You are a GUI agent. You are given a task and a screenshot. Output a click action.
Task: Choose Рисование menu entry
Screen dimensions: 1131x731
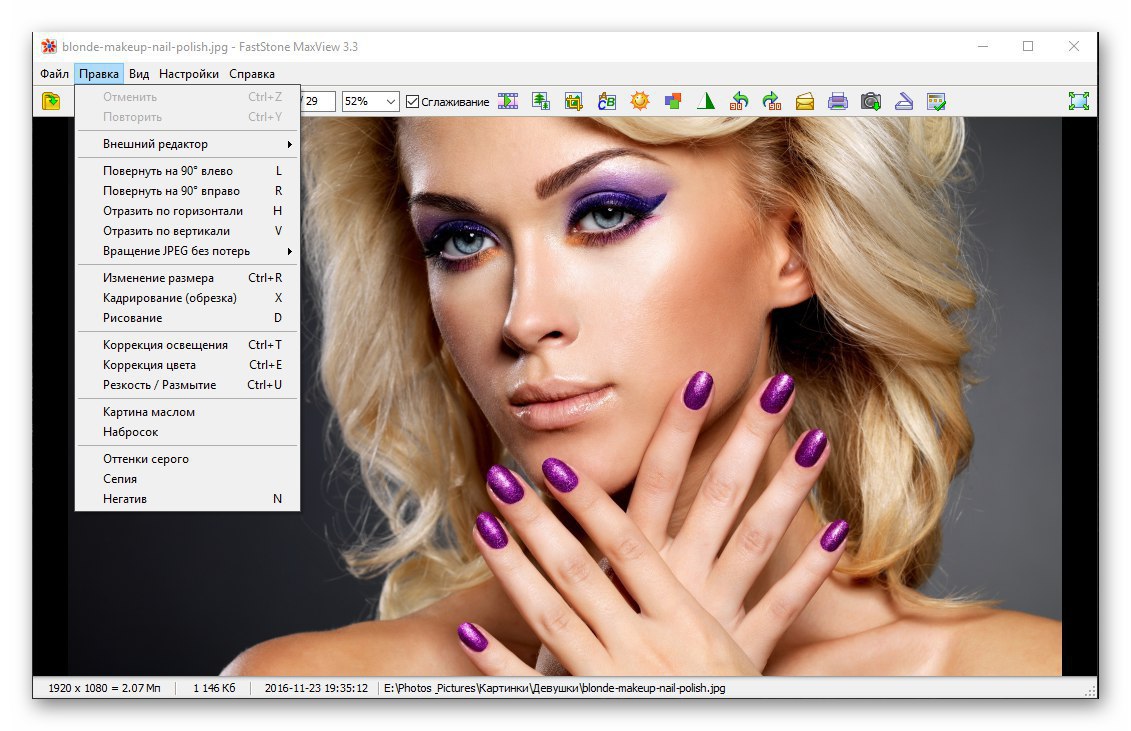click(188, 318)
